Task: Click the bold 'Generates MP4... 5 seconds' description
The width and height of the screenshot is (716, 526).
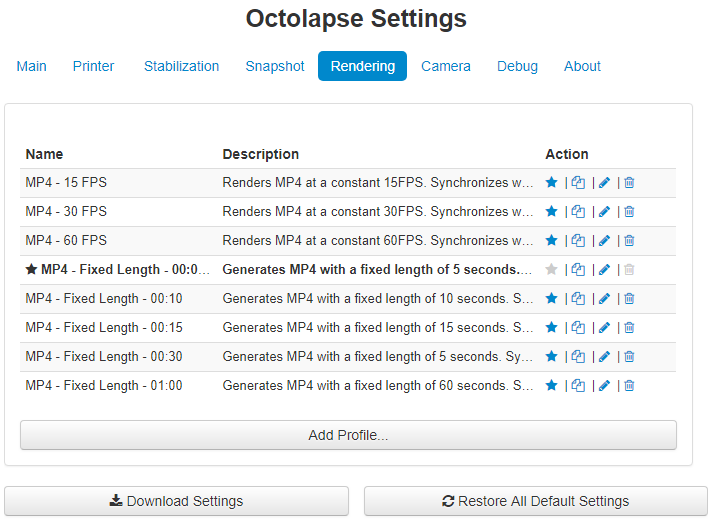Action: pyautogui.click(x=377, y=269)
